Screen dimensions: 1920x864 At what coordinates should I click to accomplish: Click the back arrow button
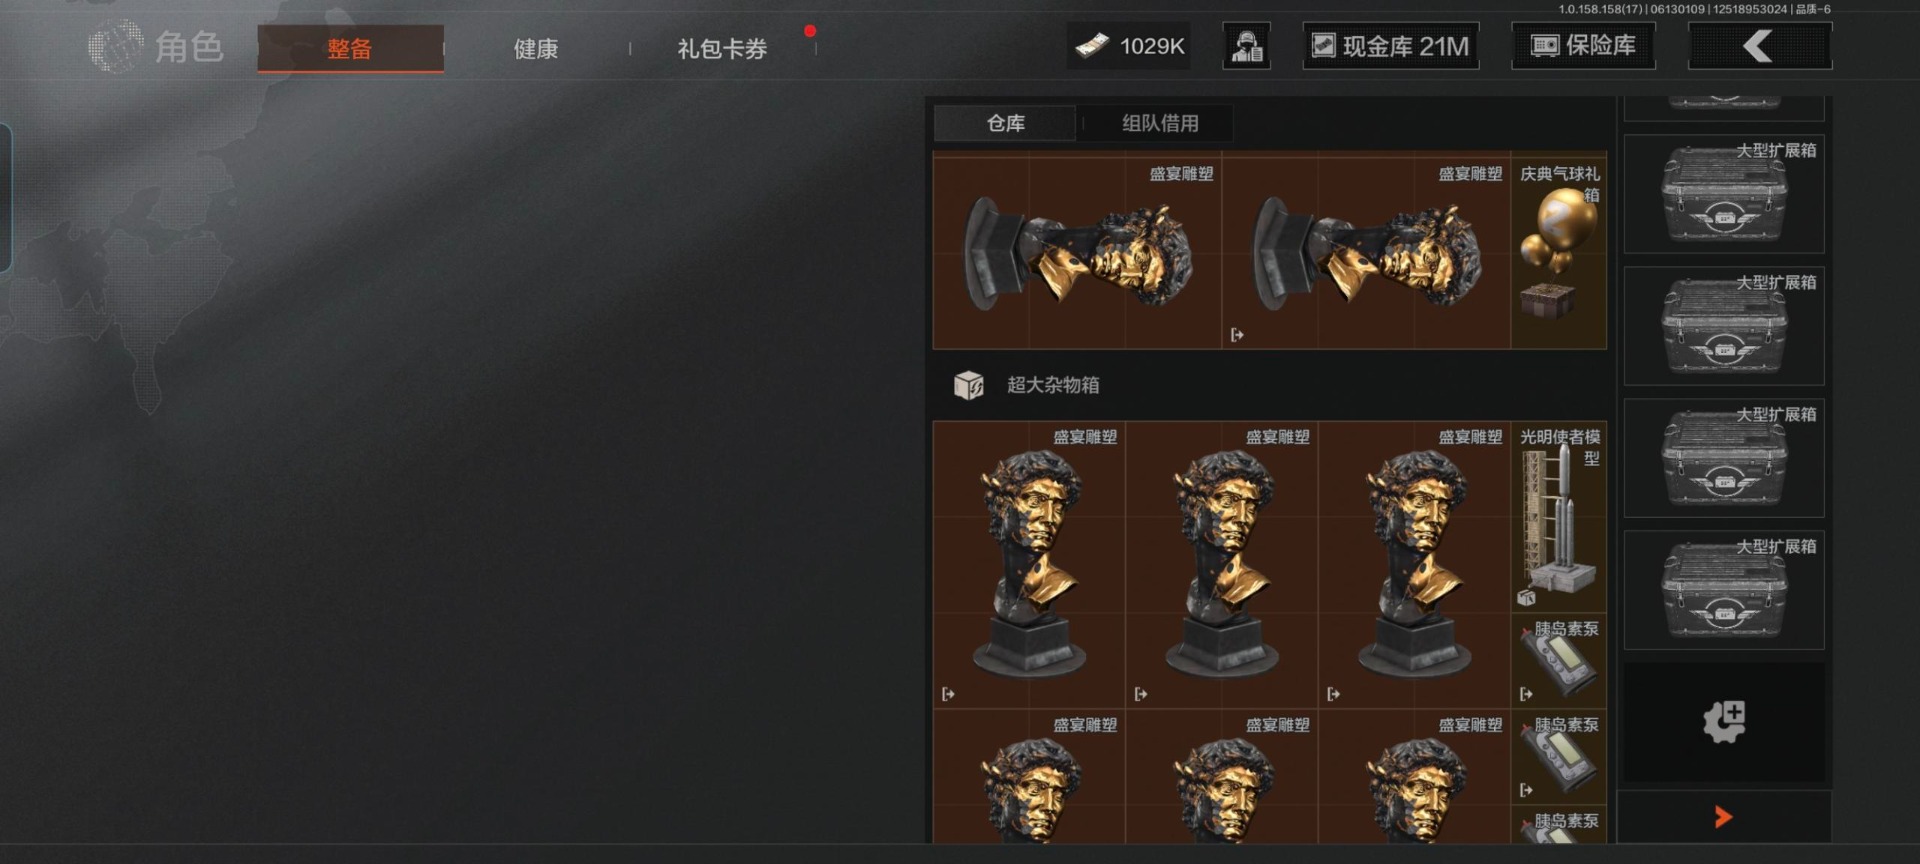point(1759,46)
